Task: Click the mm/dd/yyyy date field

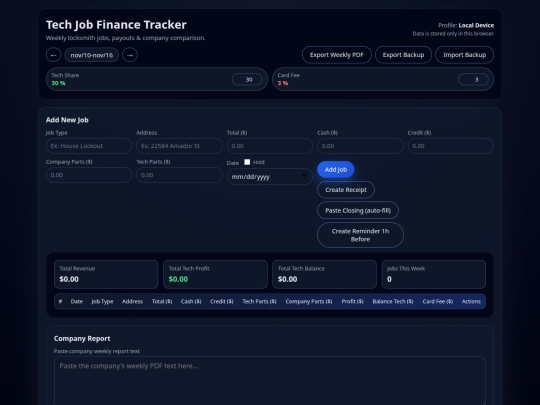Action: click(270, 176)
